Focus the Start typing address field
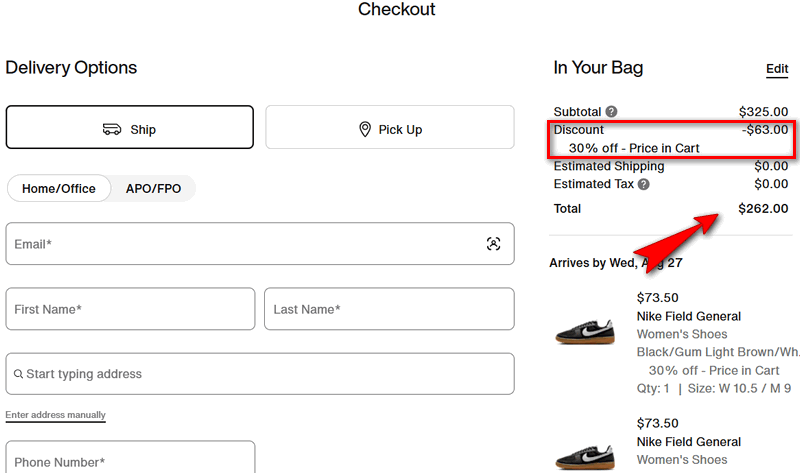800x473 pixels. (x=265, y=374)
